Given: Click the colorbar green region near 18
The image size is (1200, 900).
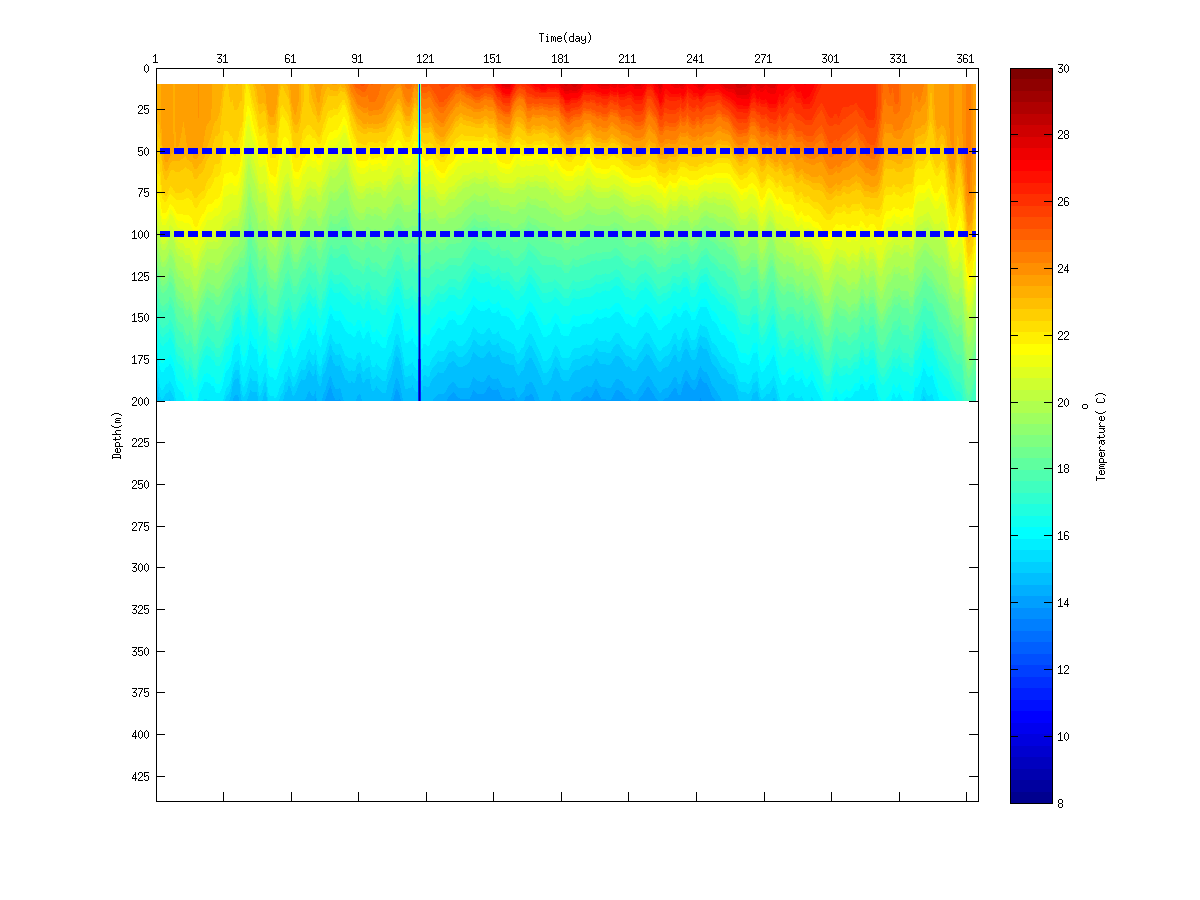Looking at the screenshot, I should tap(1031, 468).
